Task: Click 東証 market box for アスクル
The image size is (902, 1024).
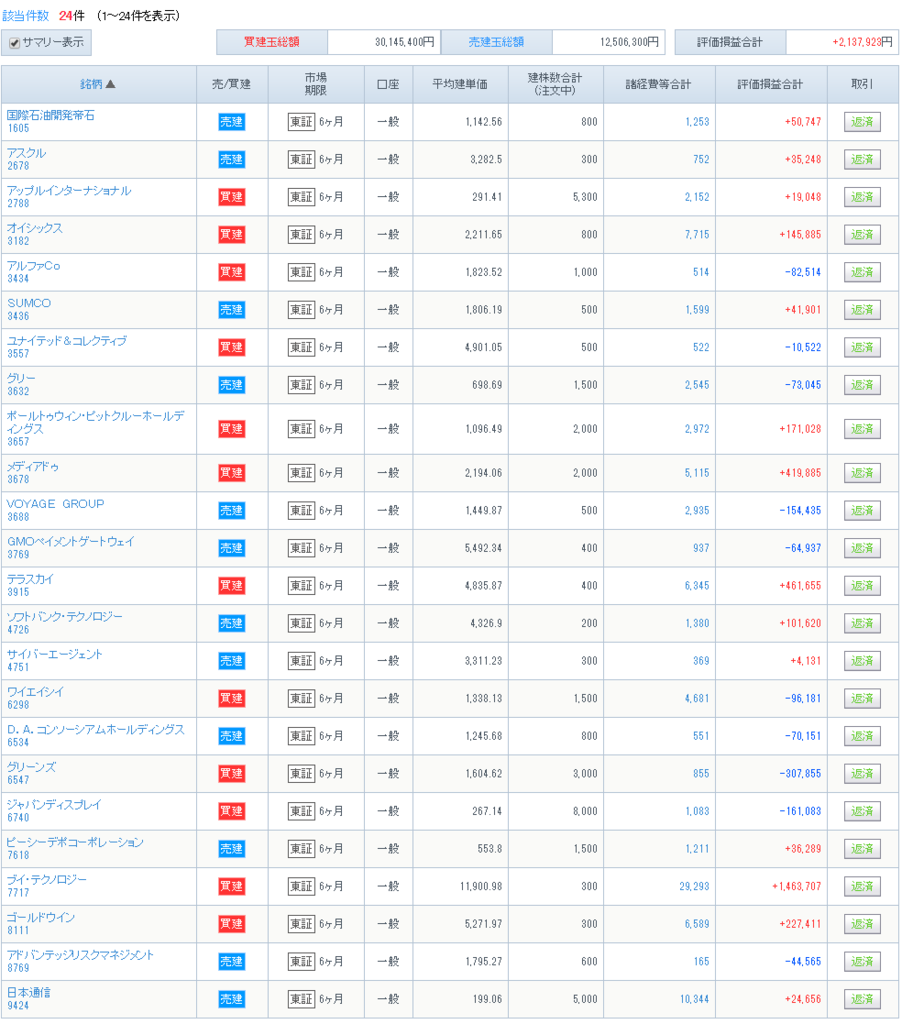Action: pyautogui.click(x=301, y=159)
